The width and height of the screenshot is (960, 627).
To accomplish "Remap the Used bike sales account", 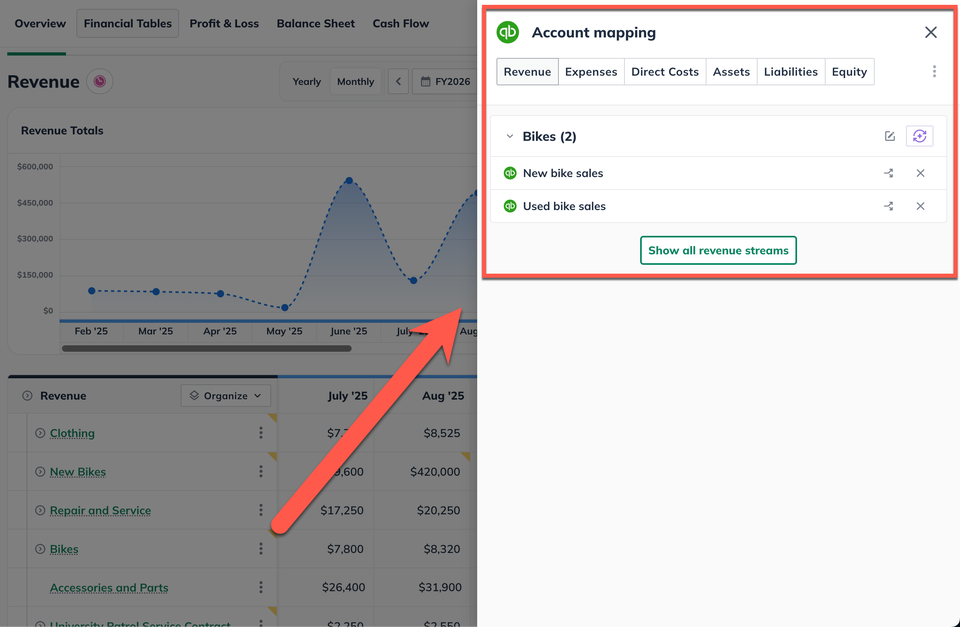I will (888, 206).
